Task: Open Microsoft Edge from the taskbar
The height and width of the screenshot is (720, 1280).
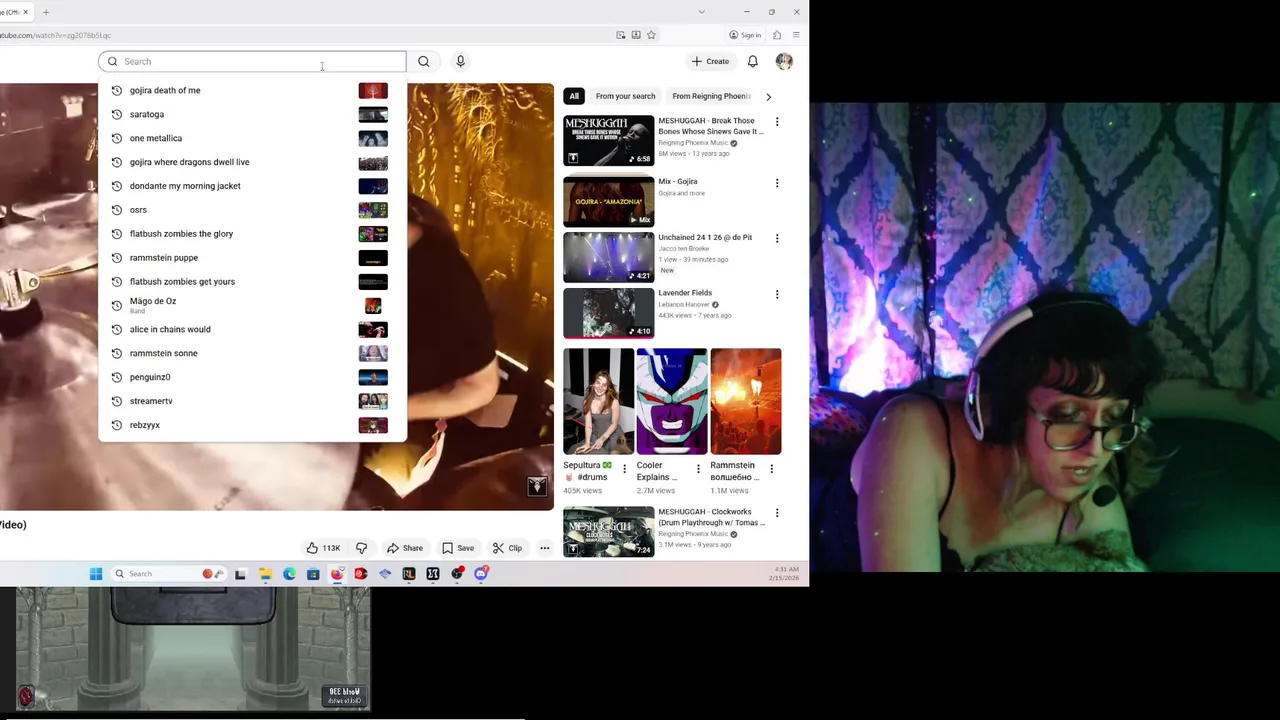Action: pyautogui.click(x=289, y=574)
